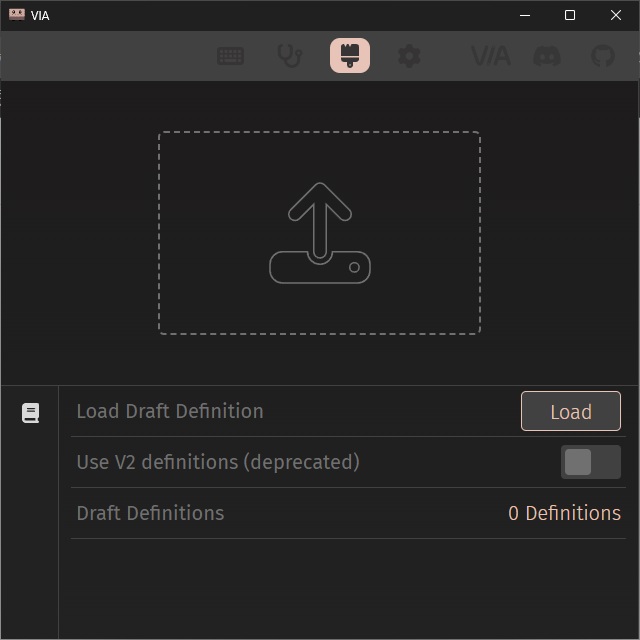The width and height of the screenshot is (640, 640).
Task: Close the VIA window
Action: click(616, 15)
